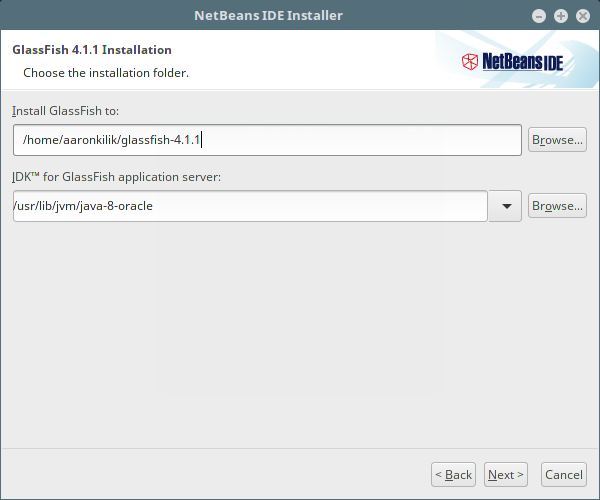This screenshot has height=500, width=600.
Task: Click the NetBeans IDE logo
Action: 512,62
